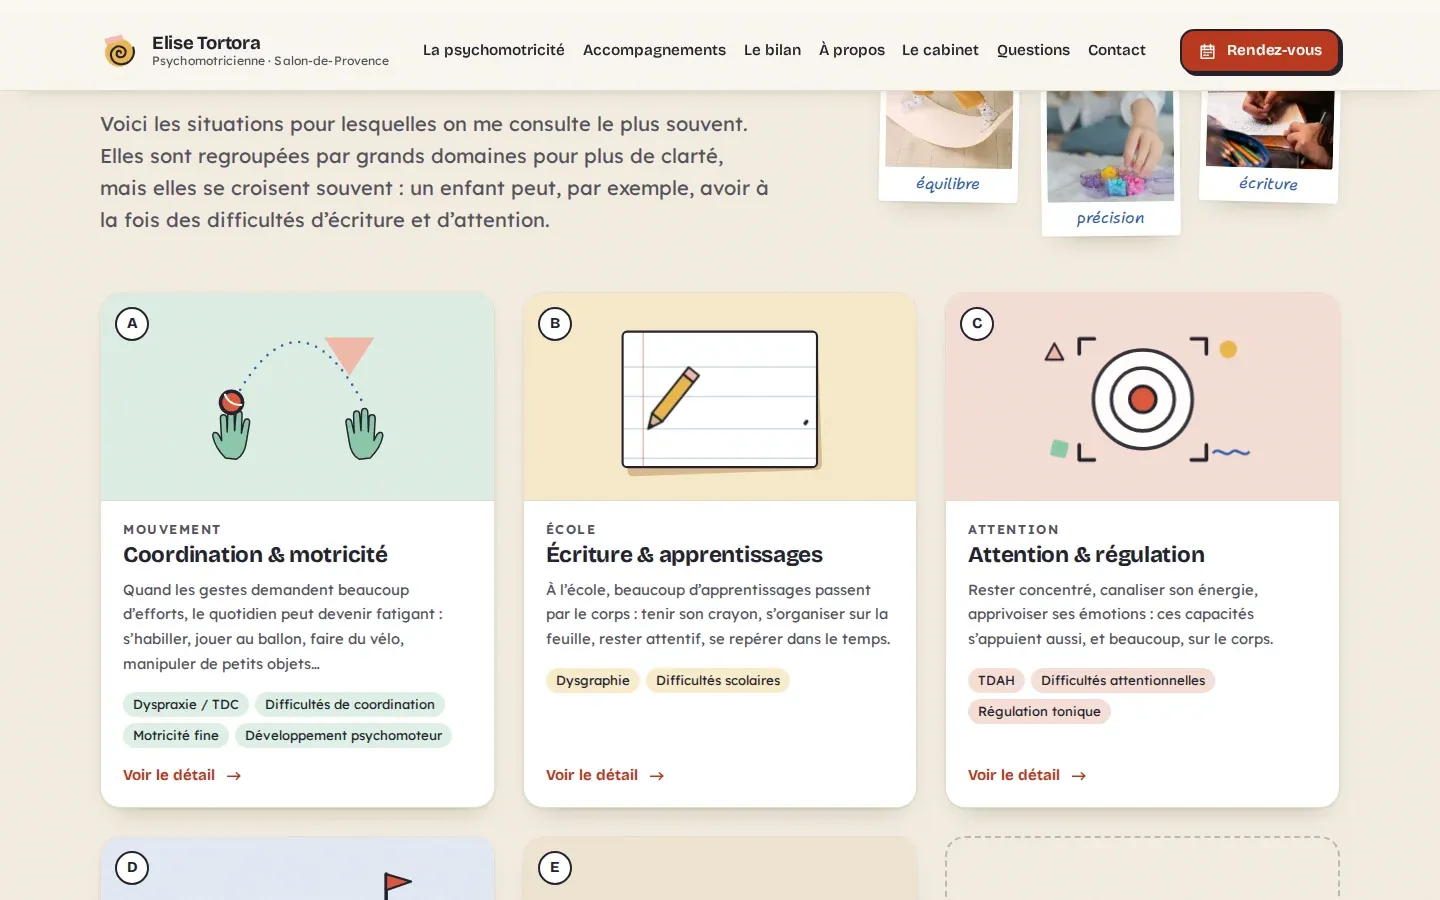The image size is (1440, 900).
Task: Click the Écriture & apprentissages heading
Action: [684, 555]
